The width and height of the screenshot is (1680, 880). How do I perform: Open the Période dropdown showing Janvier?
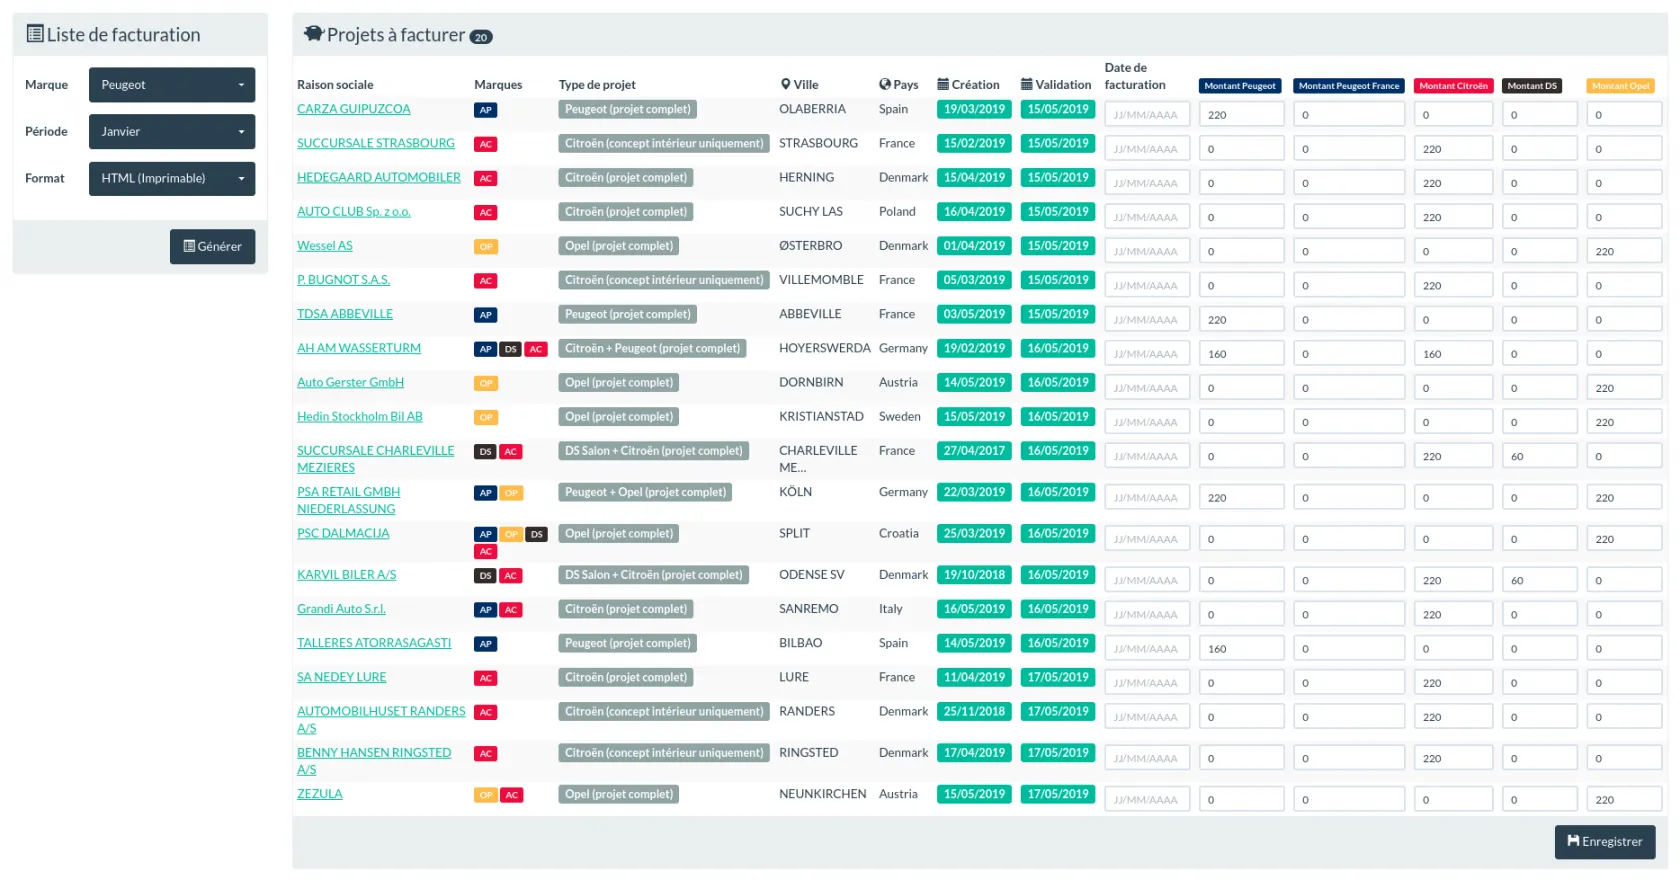172,132
